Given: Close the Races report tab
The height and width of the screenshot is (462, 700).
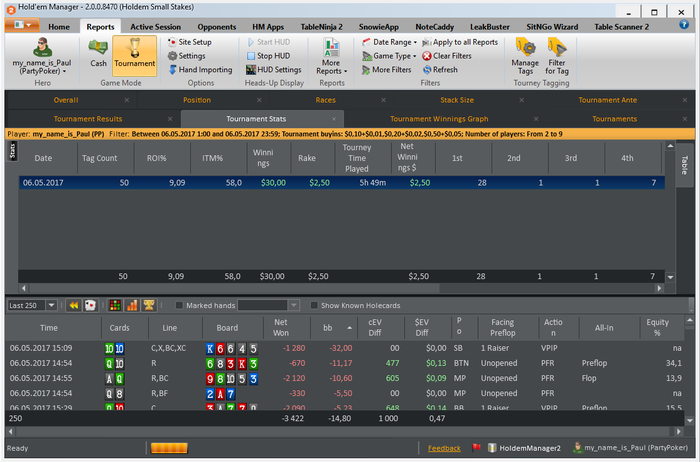Looking at the screenshot, I should pos(383,100).
